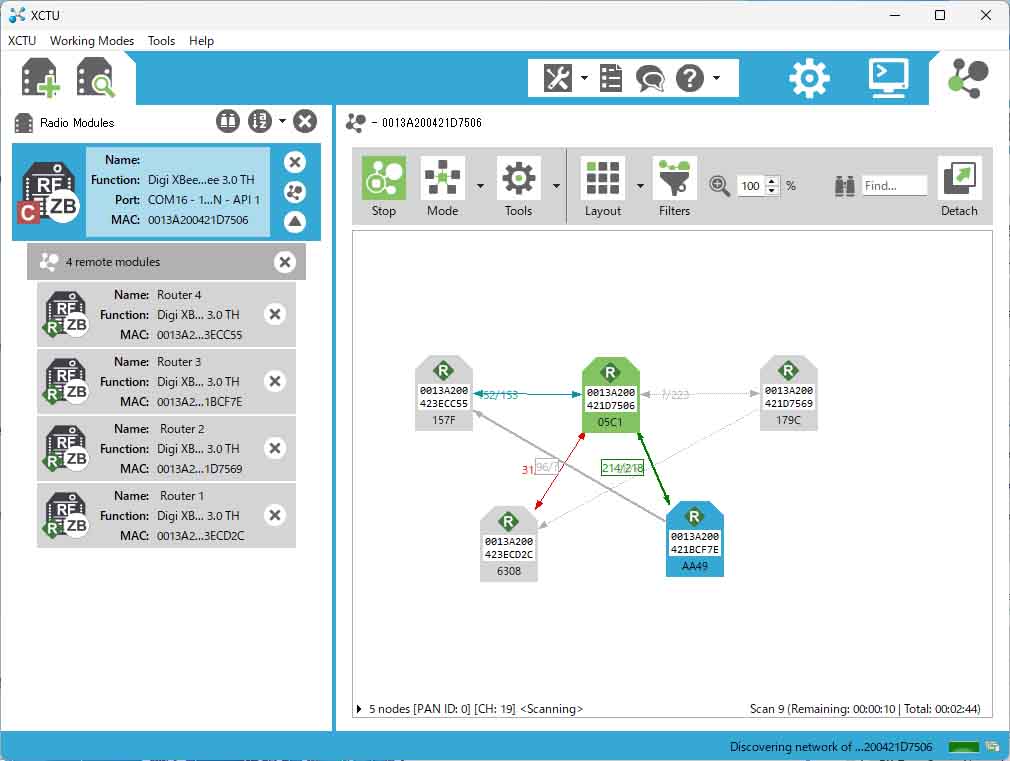Switch to Consoles working mode
This screenshot has width=1010, height=761.
pos(887,78)
